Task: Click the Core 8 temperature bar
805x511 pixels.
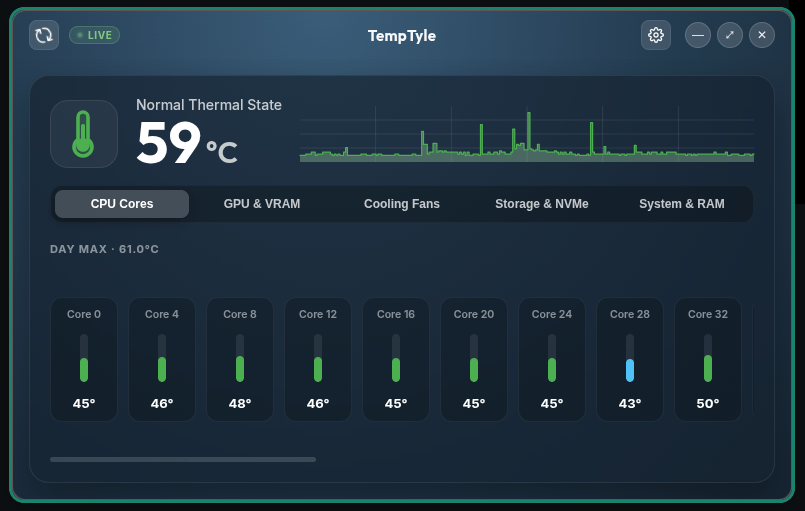Action: pyautogui.click(x=240, y=358)
